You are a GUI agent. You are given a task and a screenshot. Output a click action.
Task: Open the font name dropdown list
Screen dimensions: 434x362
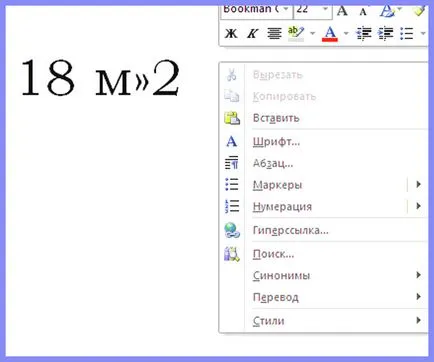286,9
